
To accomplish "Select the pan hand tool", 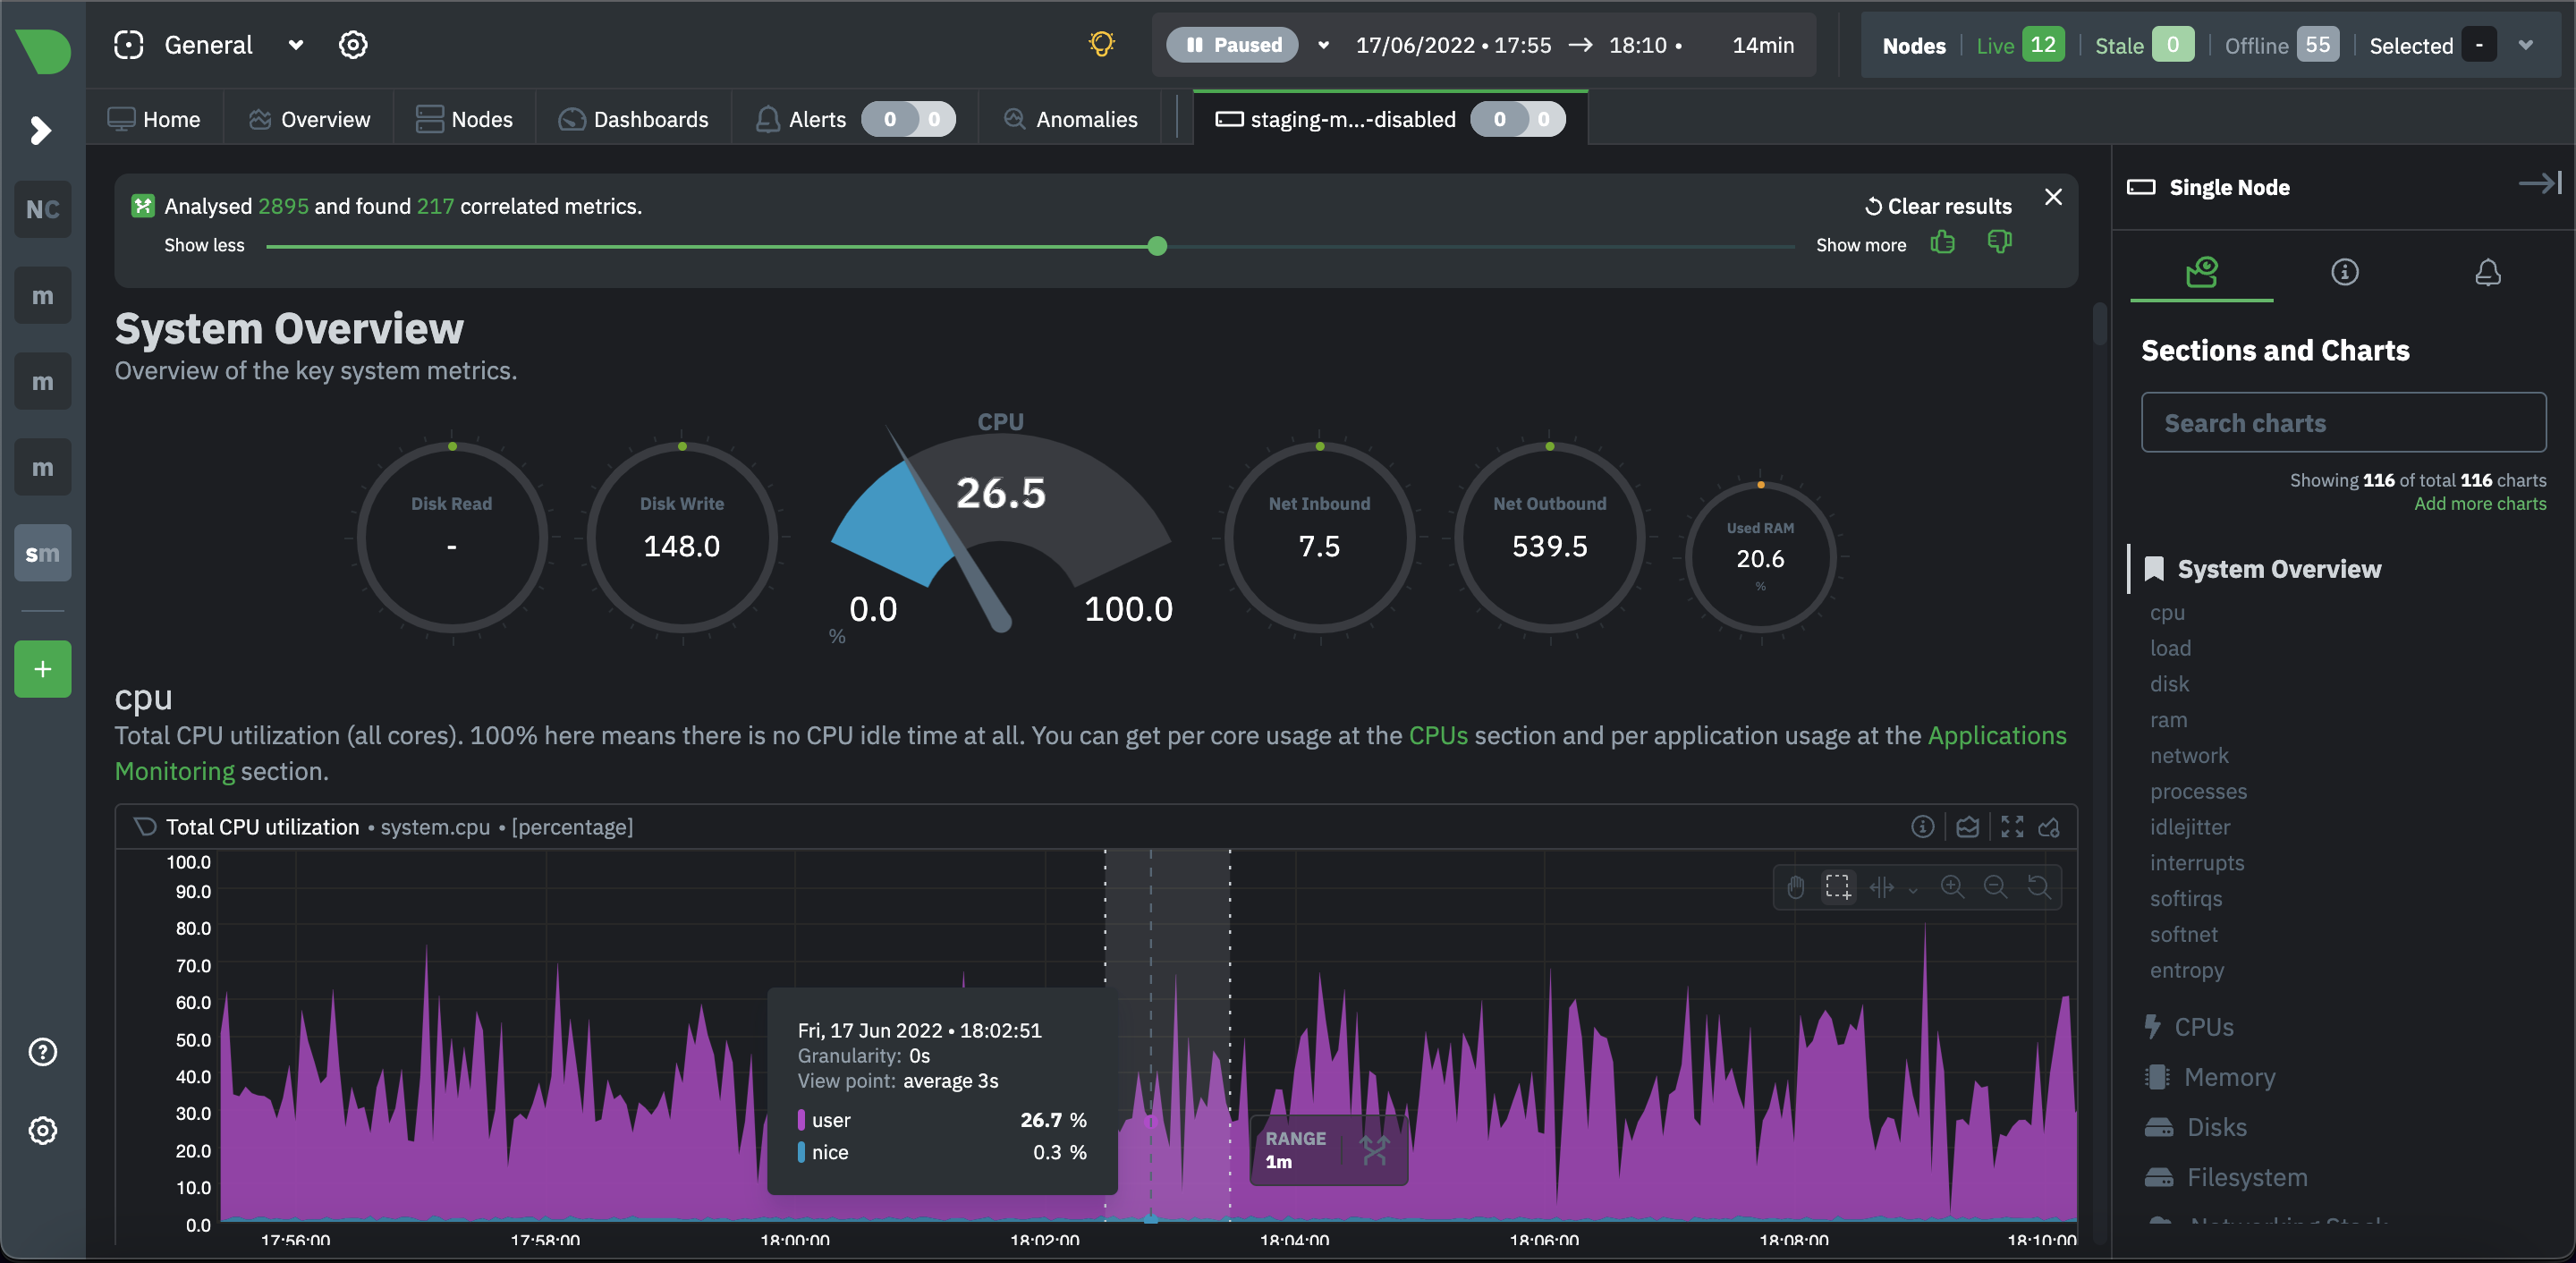I will (x=1796, y=887).
